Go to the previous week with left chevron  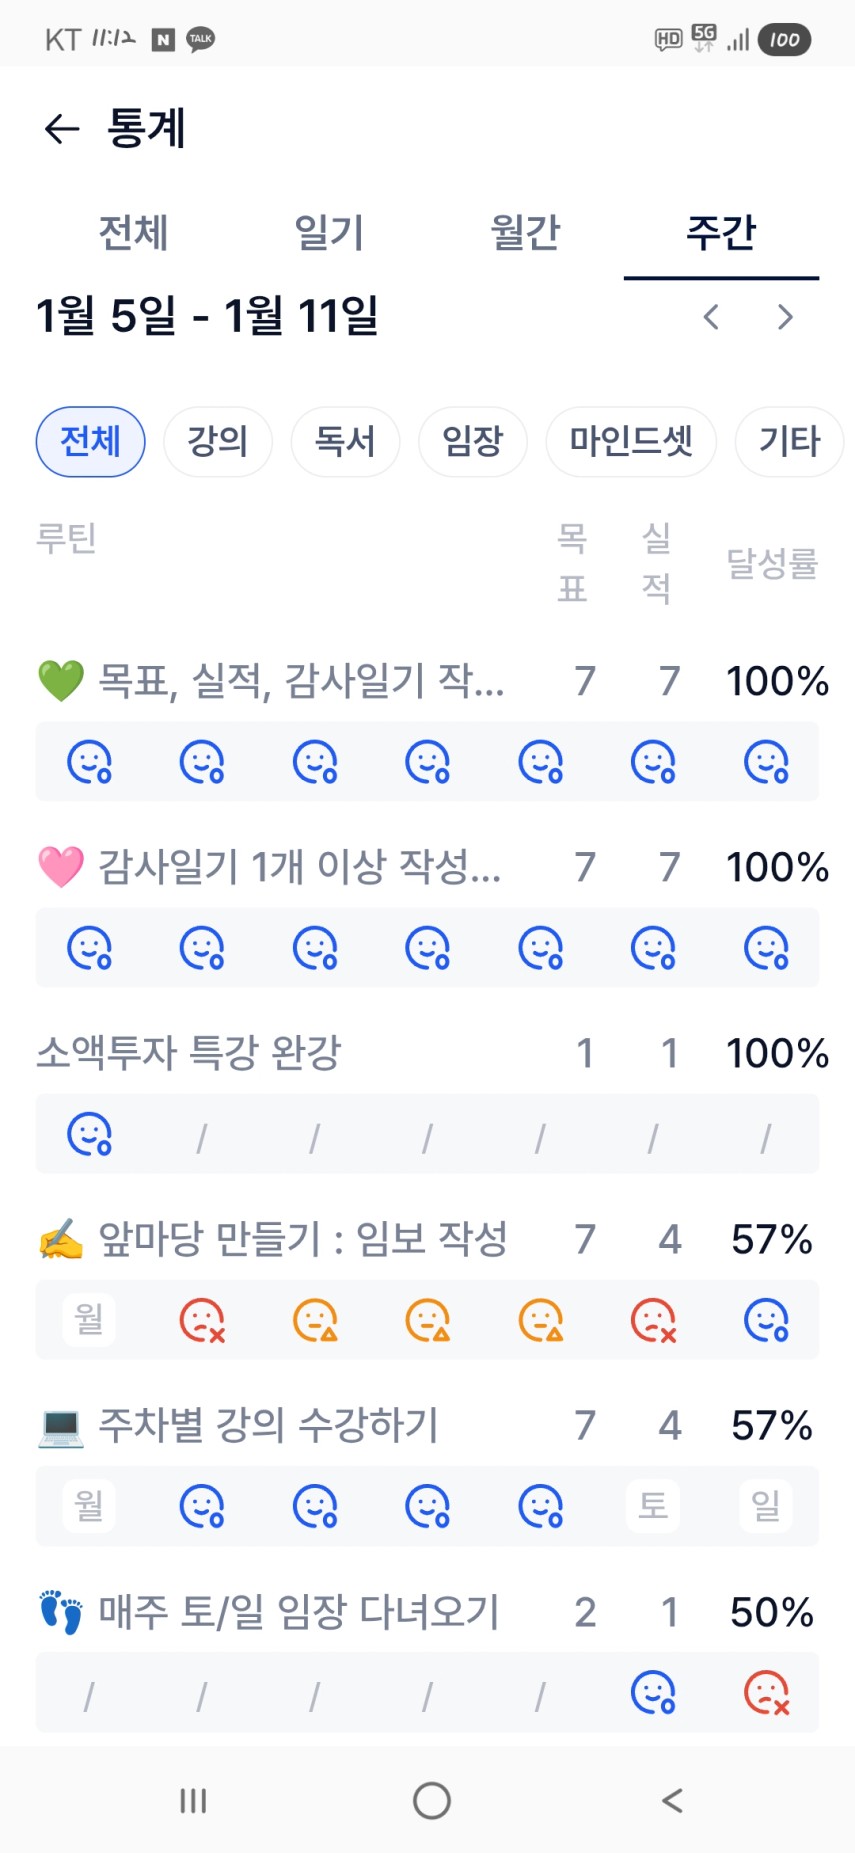711,317
